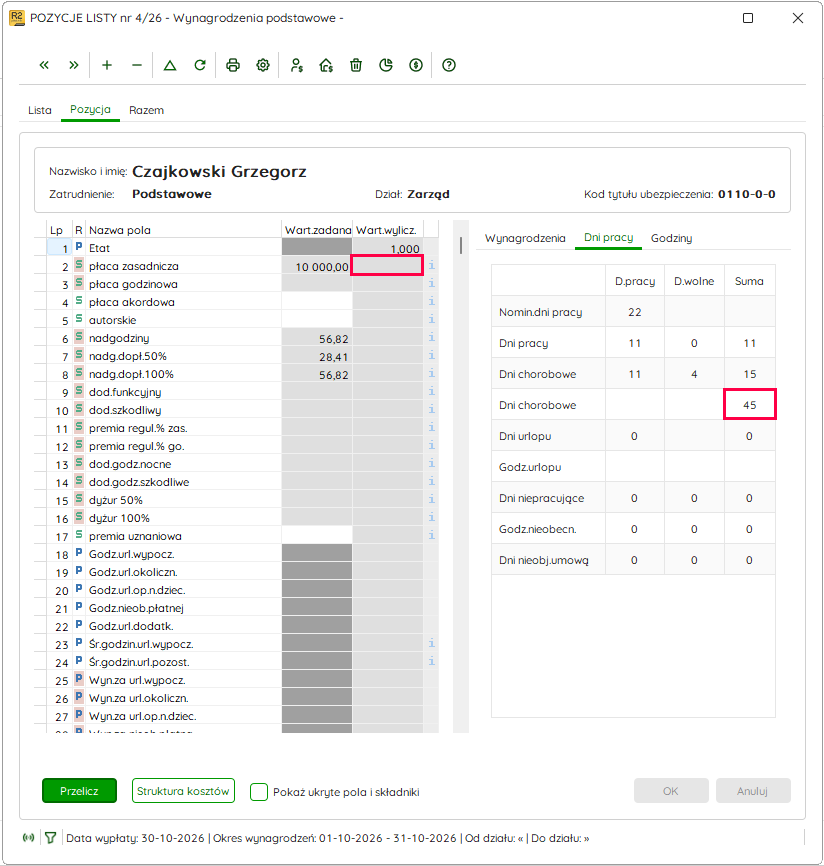
Task: Confirm with the OK button
Action: 671,791
